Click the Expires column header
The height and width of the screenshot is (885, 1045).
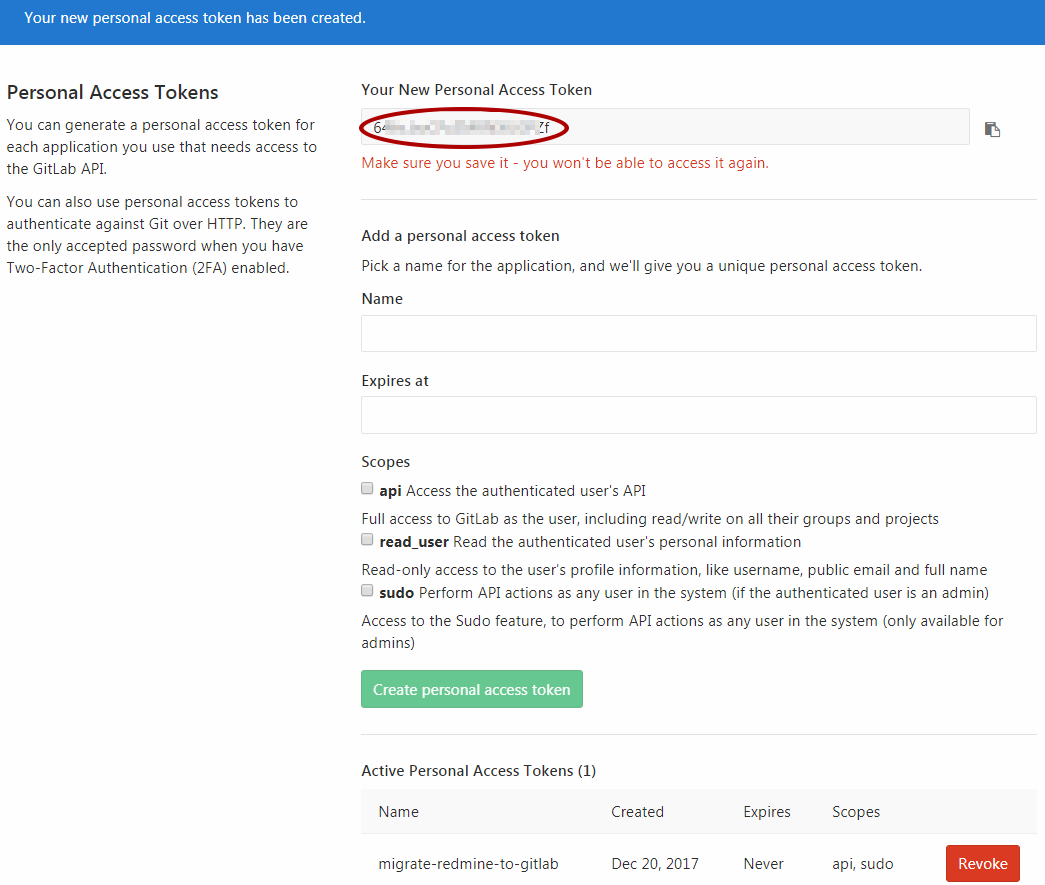tap(766, 811)
